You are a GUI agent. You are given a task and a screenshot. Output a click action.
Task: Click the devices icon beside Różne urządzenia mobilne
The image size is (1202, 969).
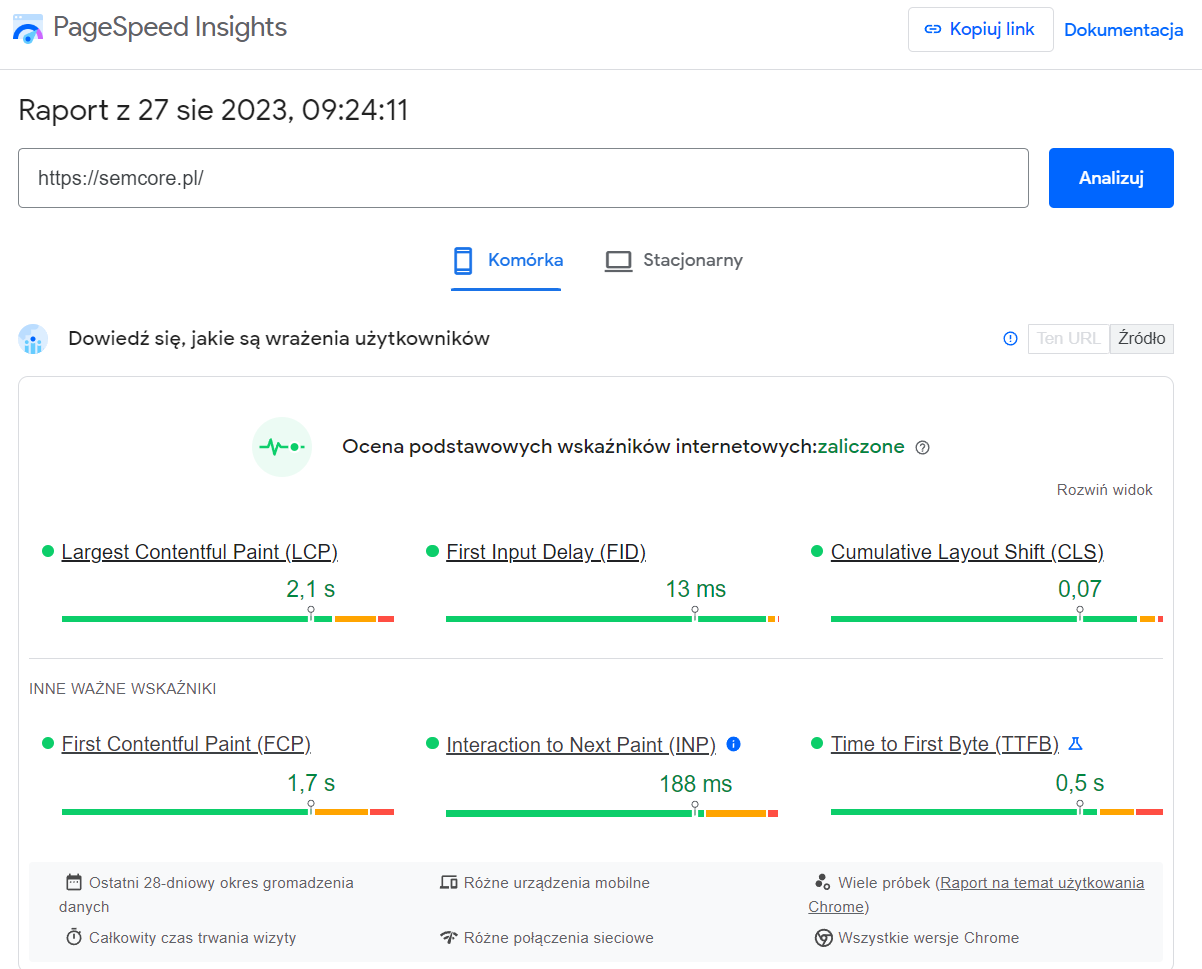(448, 882)
